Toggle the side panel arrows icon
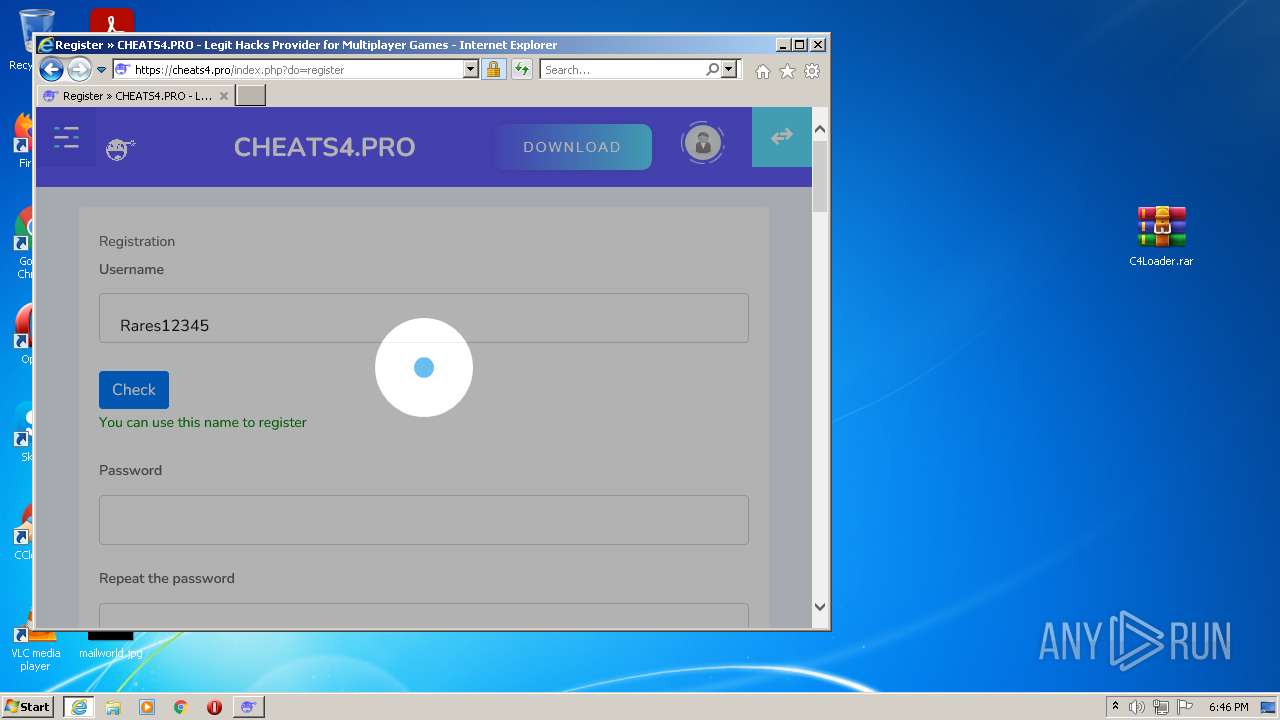The image size is (1280, 720). point(782,137)
